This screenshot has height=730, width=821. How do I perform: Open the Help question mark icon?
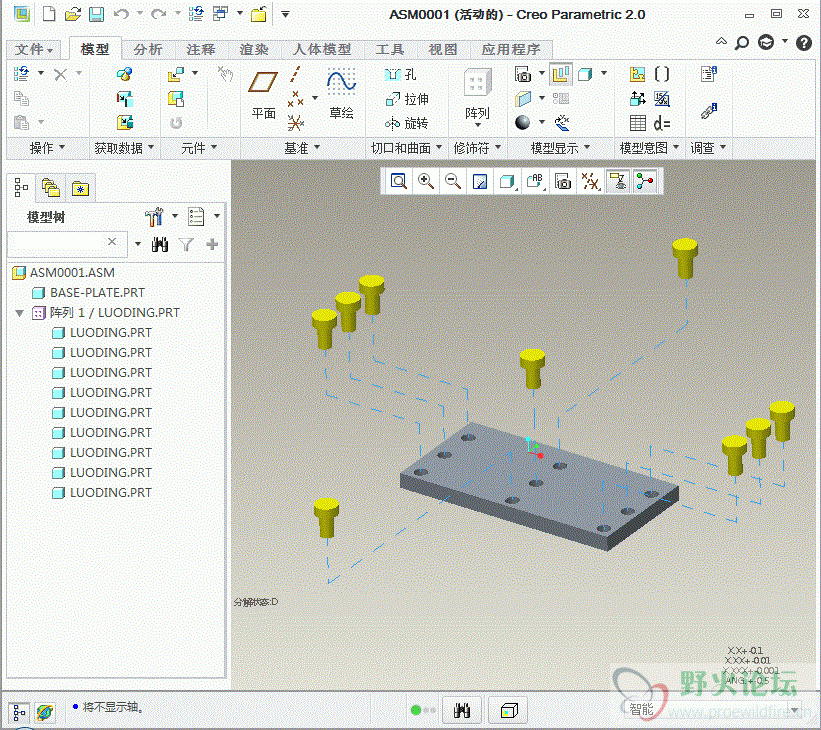click(x=804, y=42)
